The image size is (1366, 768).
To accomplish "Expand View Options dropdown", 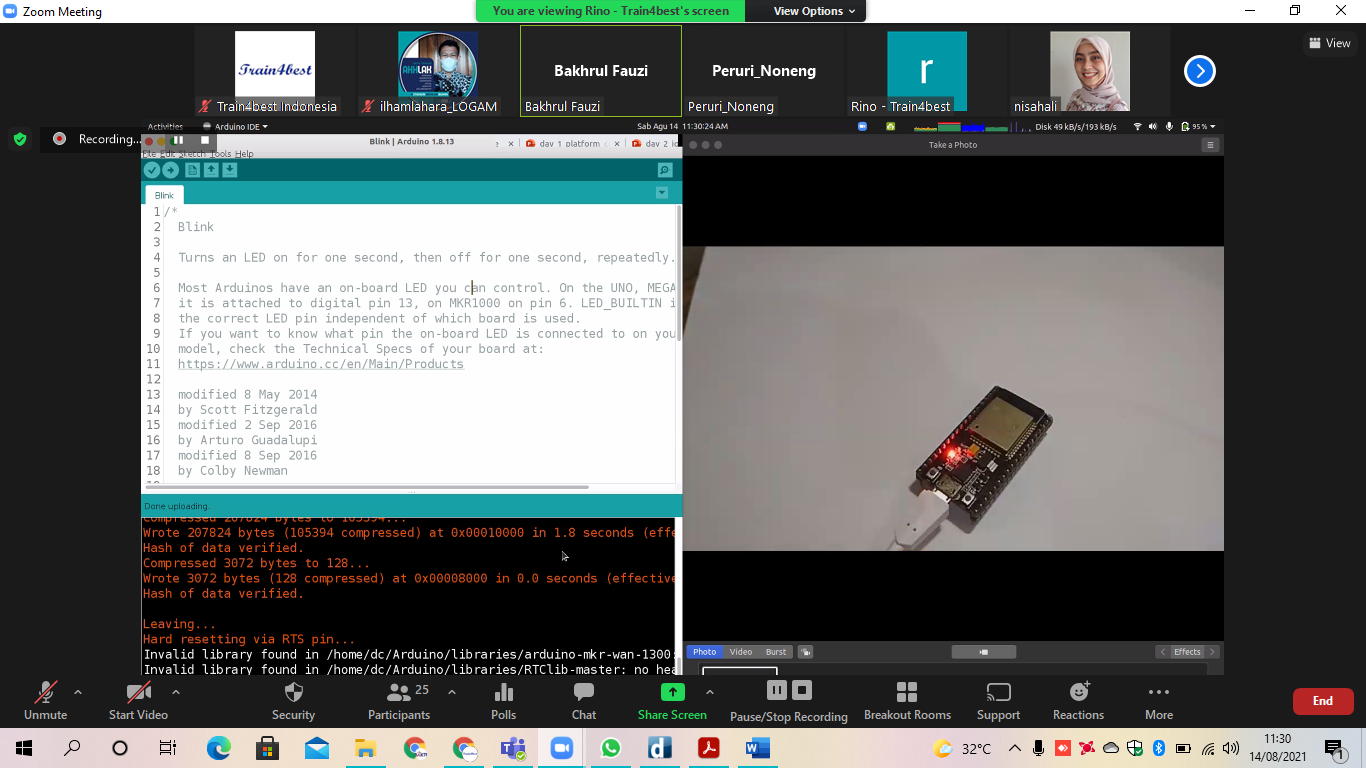I will pos(814,11).
